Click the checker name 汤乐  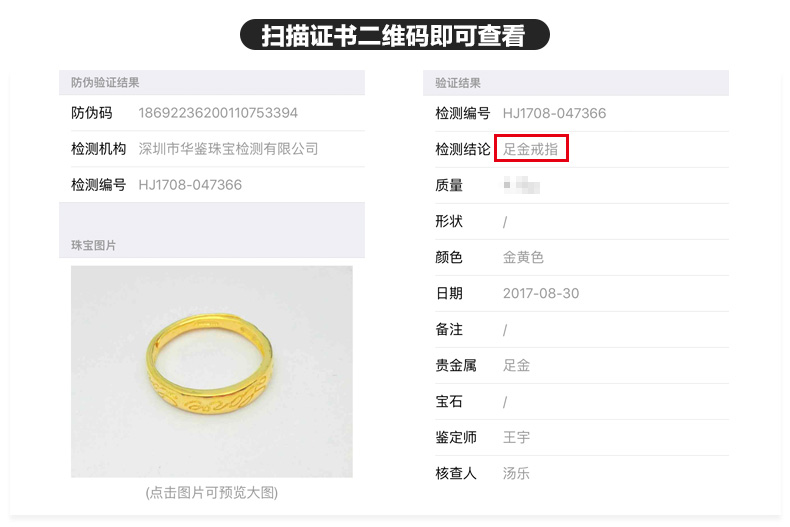tap(516, 473)
